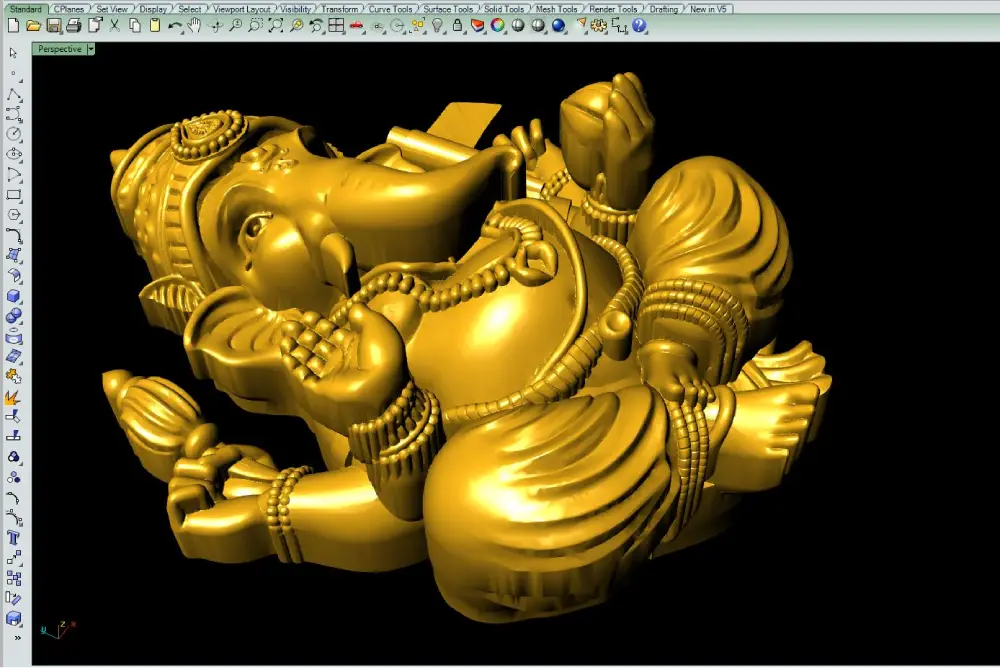Expand the sidebar overflow chevrons

click(17, 637)
